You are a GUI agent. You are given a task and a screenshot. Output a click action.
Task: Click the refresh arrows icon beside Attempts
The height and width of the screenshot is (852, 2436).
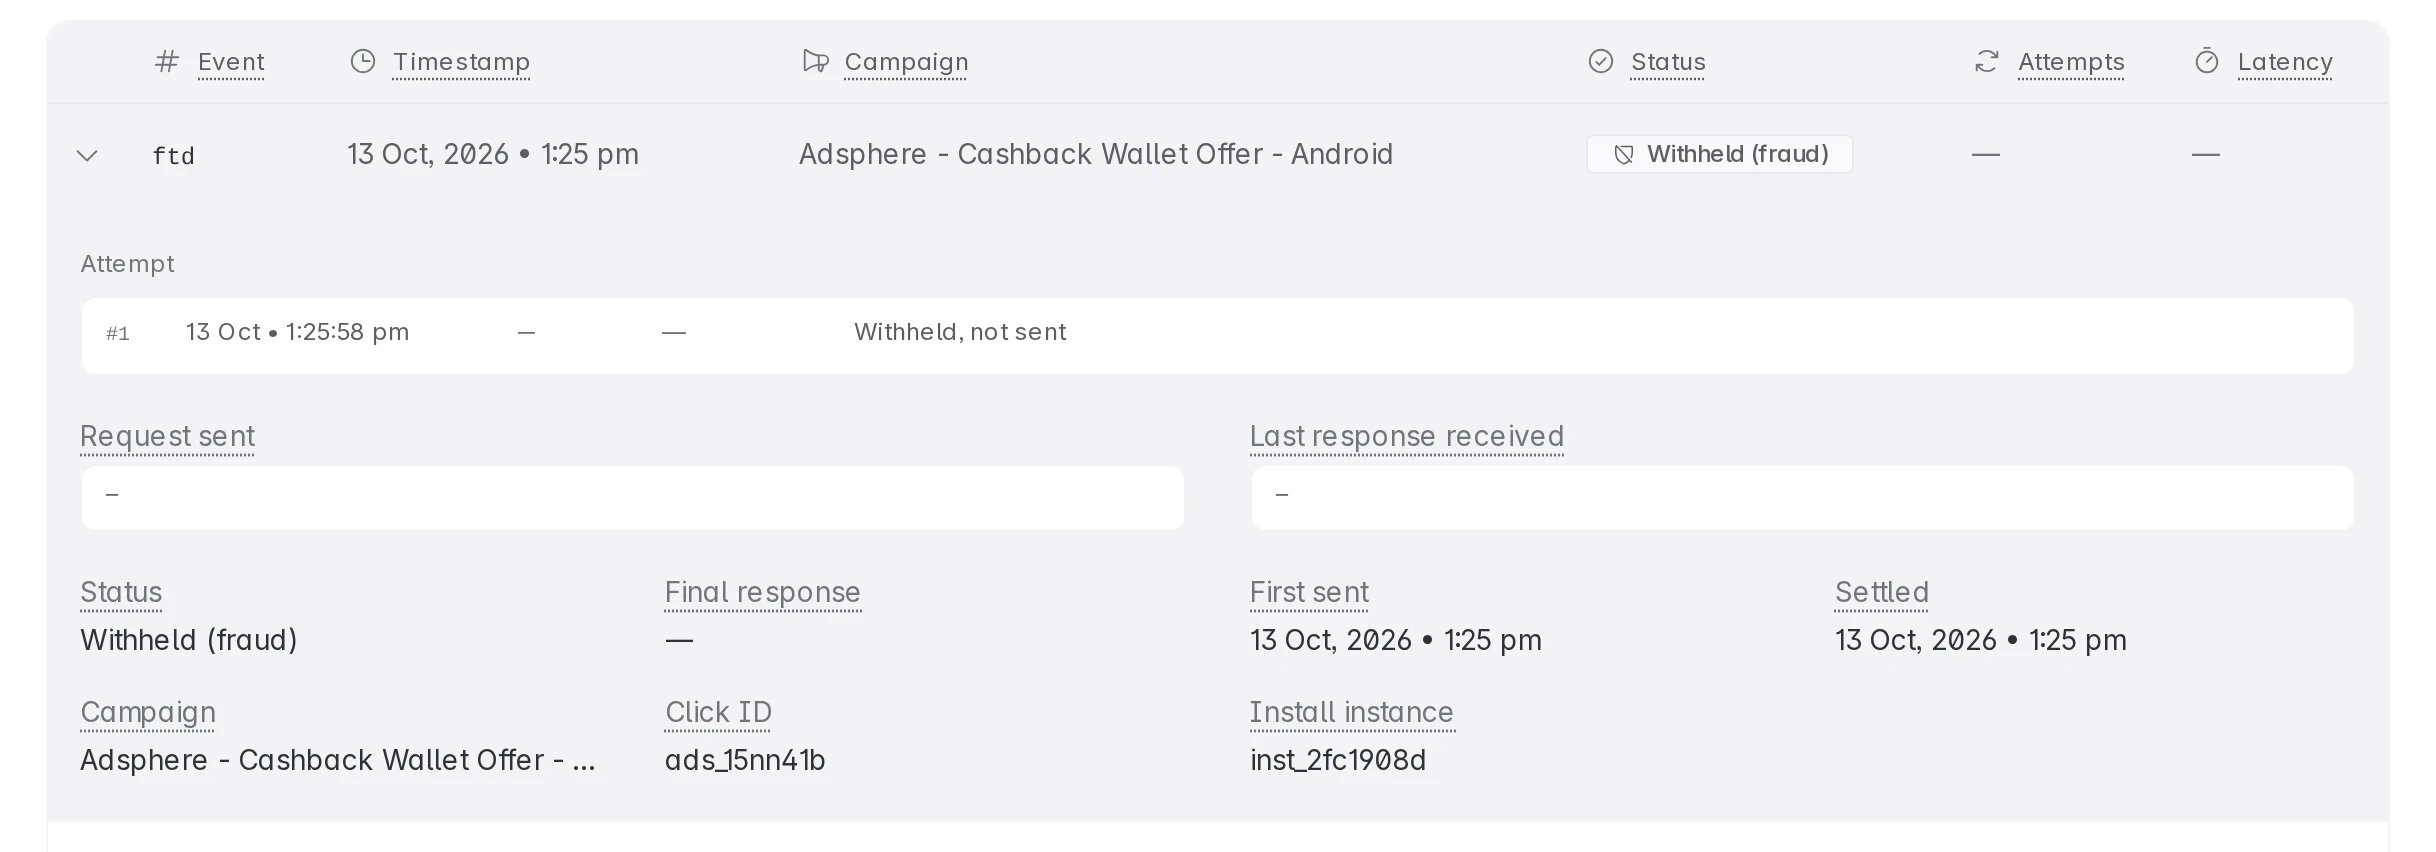1986,62
